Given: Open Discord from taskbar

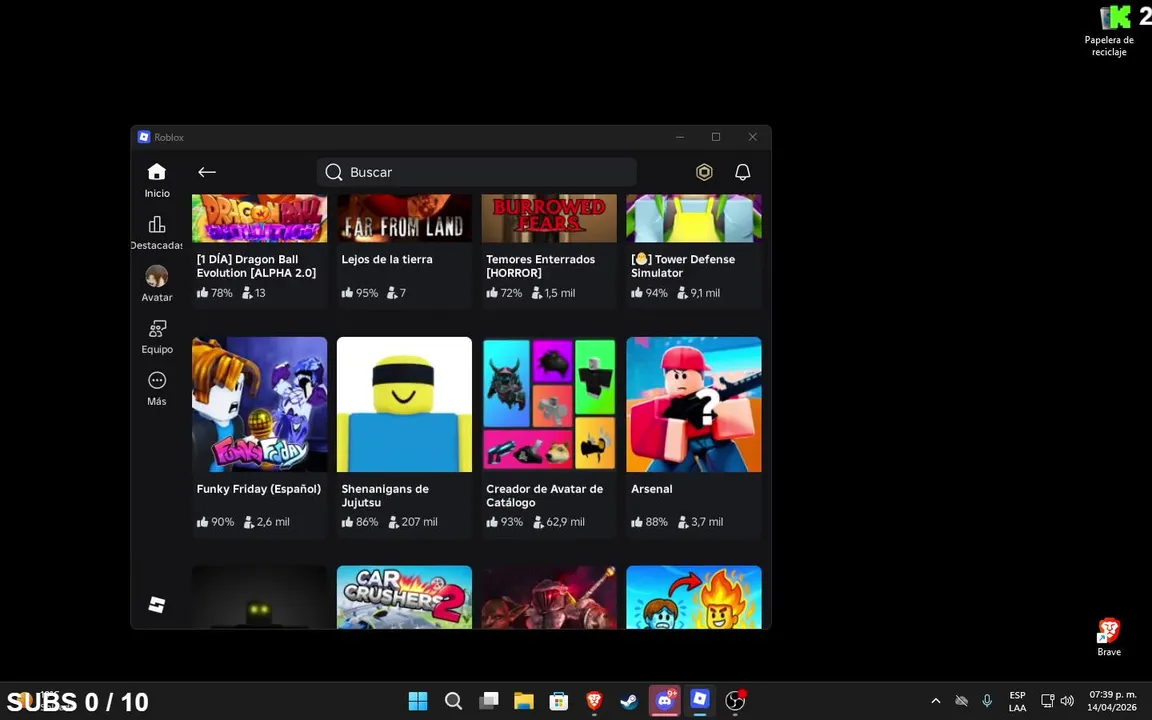Looking at the screenshot, I should [x=665, y=701].
